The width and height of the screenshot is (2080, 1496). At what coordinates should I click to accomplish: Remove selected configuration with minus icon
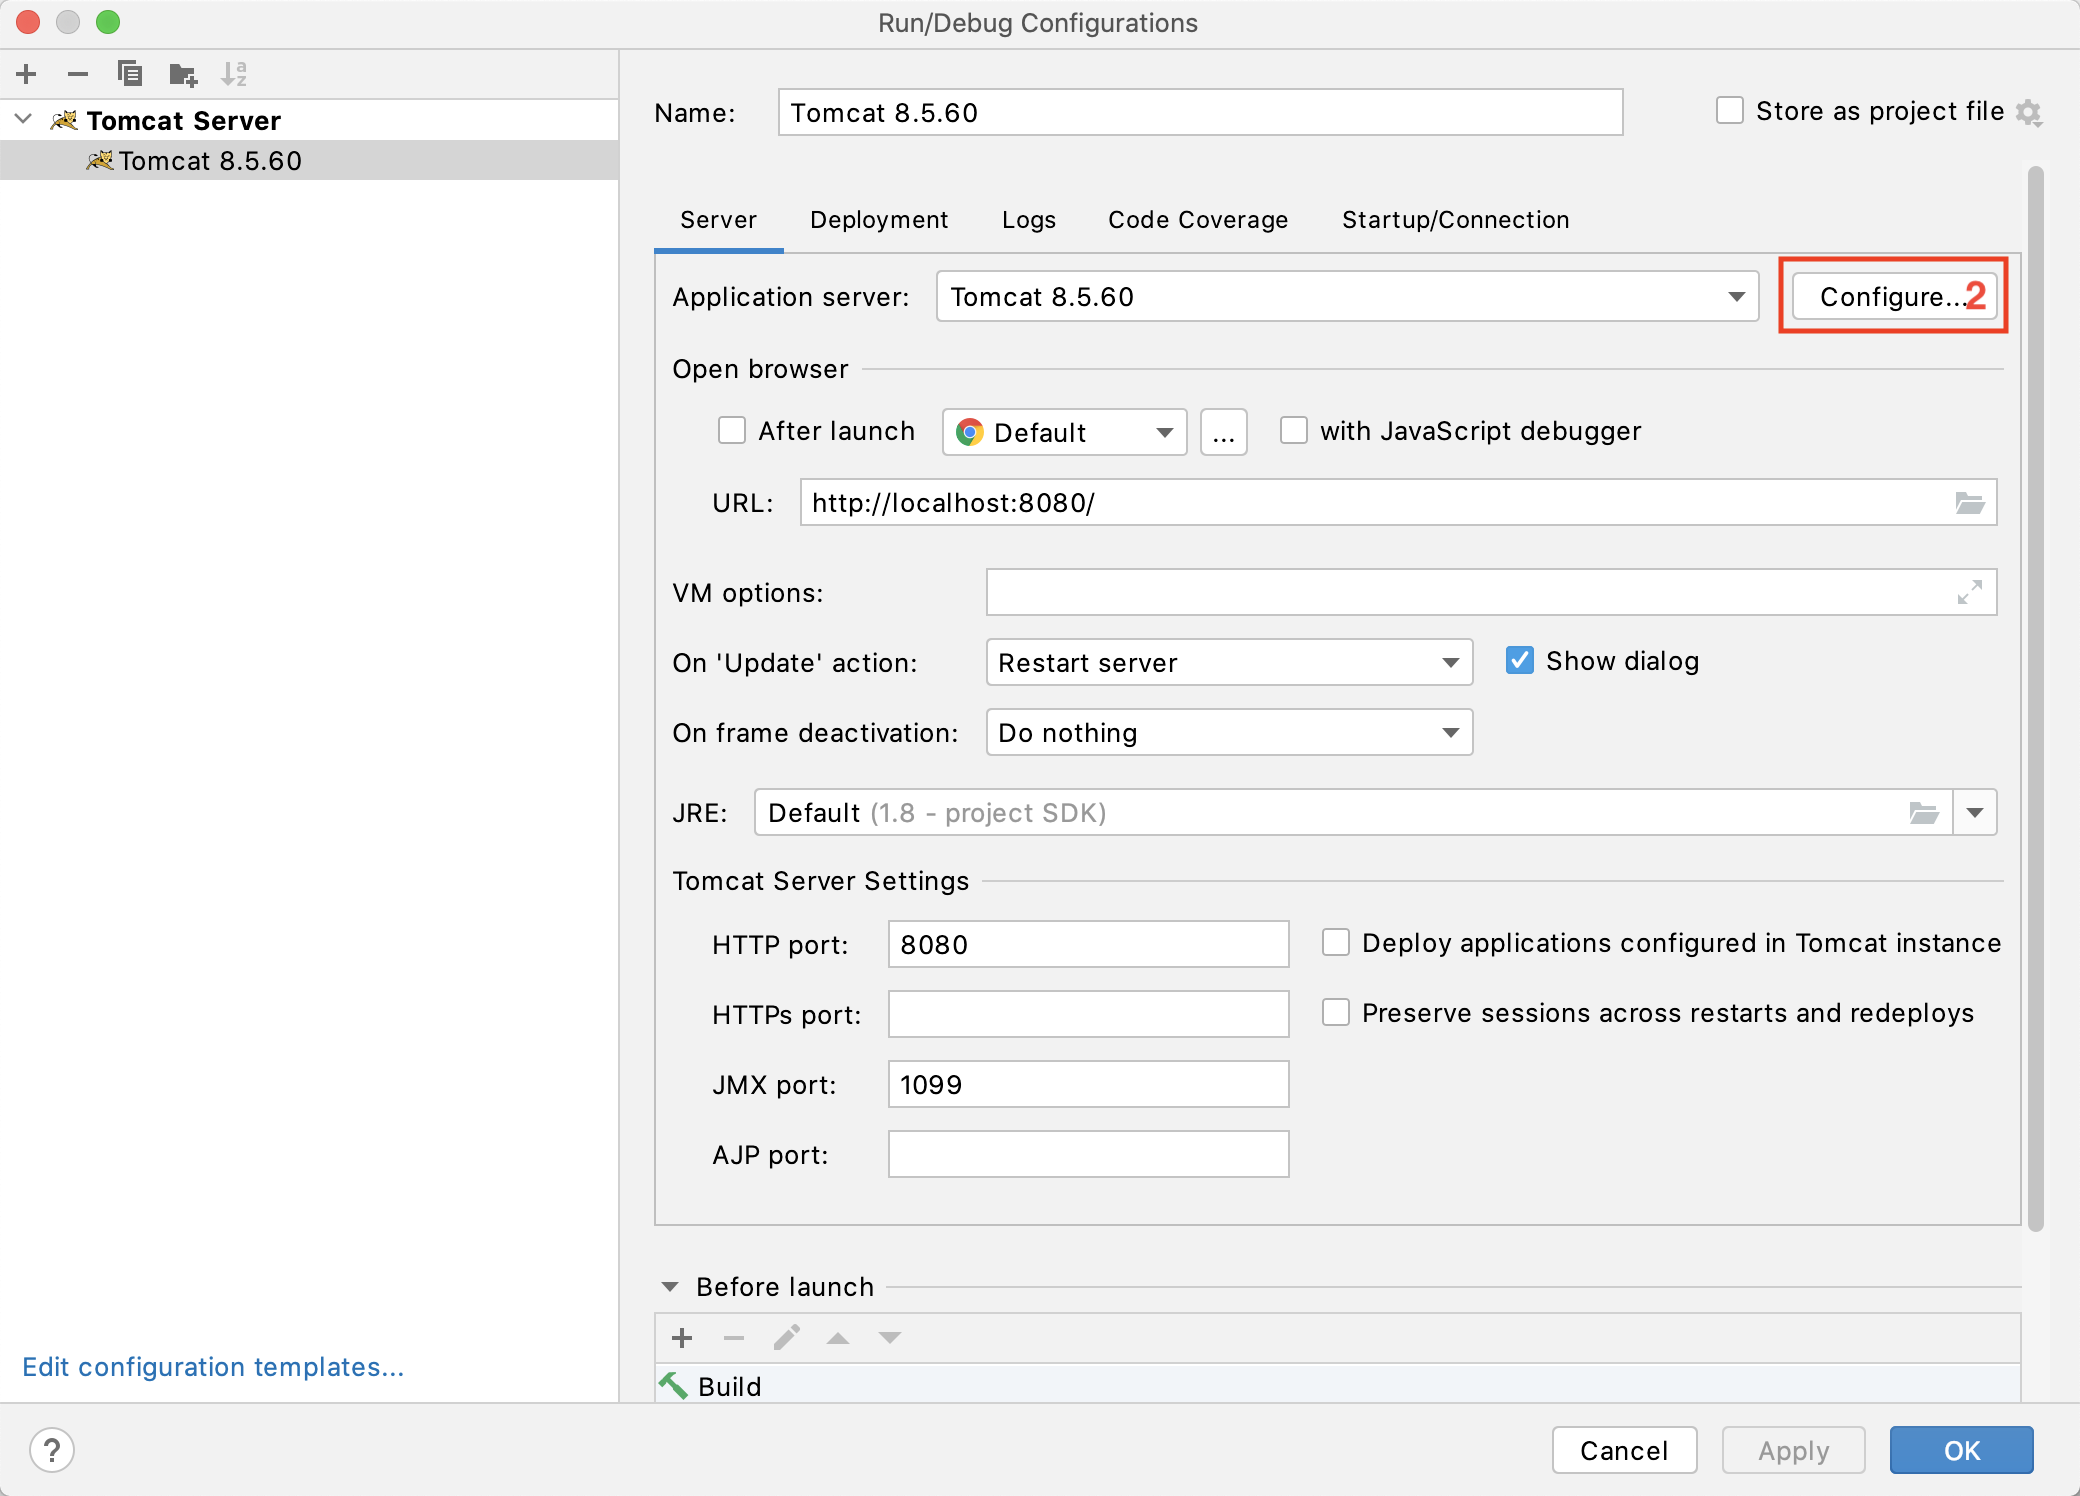(x=78, y=74)
